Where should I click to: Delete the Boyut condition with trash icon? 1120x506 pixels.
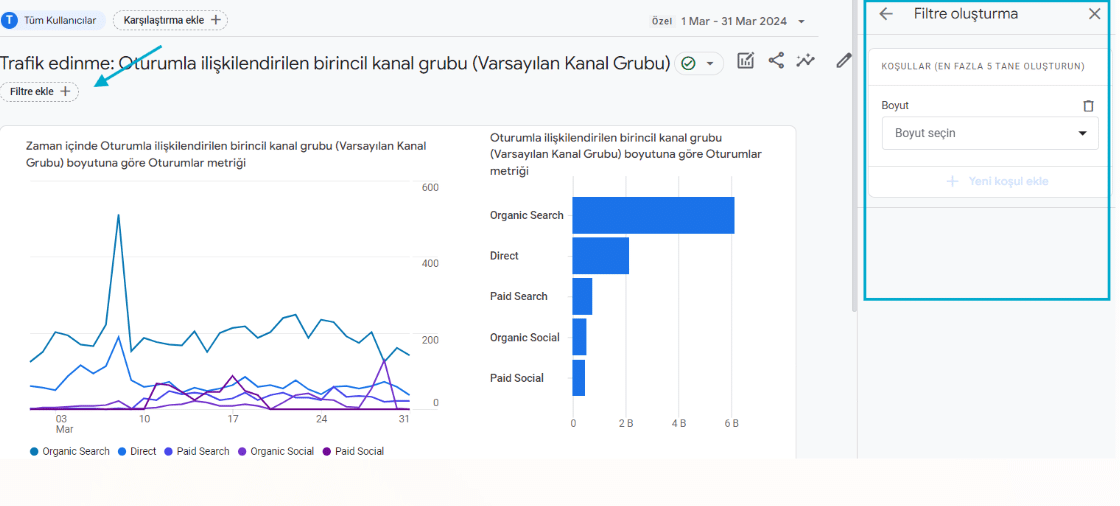[x=1088, y=105]
